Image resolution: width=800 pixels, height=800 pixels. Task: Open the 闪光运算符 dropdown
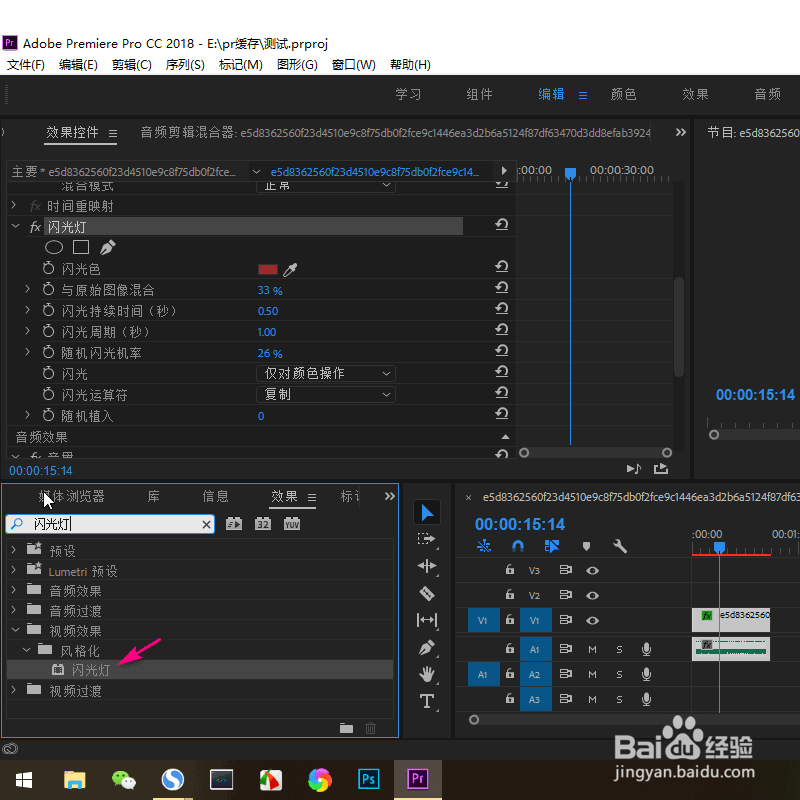(326, 394)
